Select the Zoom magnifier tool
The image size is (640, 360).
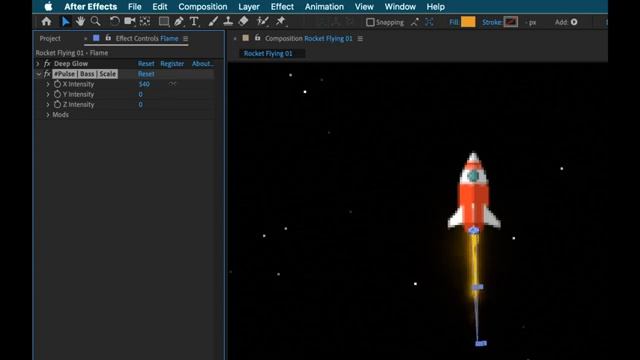click(96, 22)
